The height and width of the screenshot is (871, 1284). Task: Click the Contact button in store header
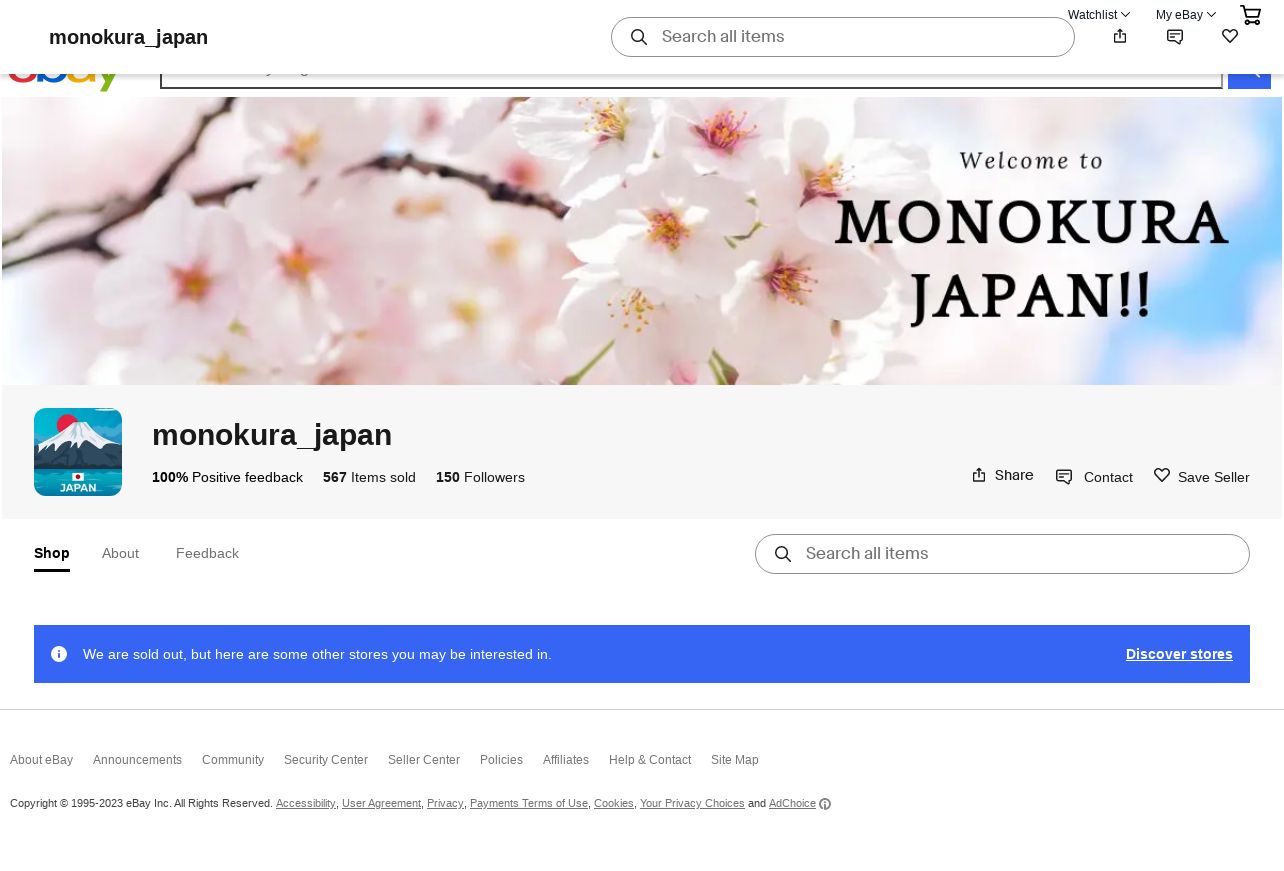pyautogui.click(x=1094, y=477)
